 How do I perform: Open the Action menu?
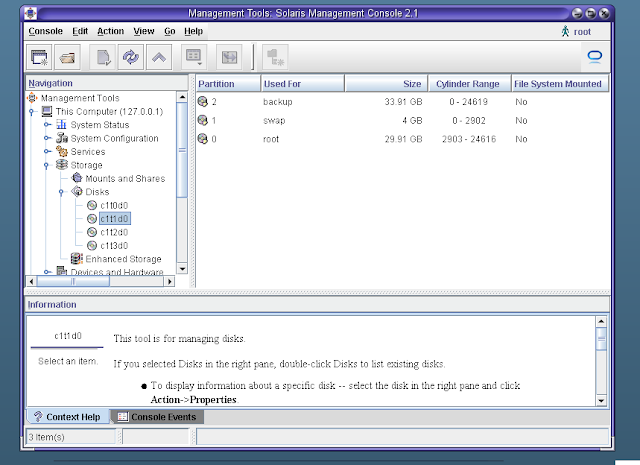(110, 31)
